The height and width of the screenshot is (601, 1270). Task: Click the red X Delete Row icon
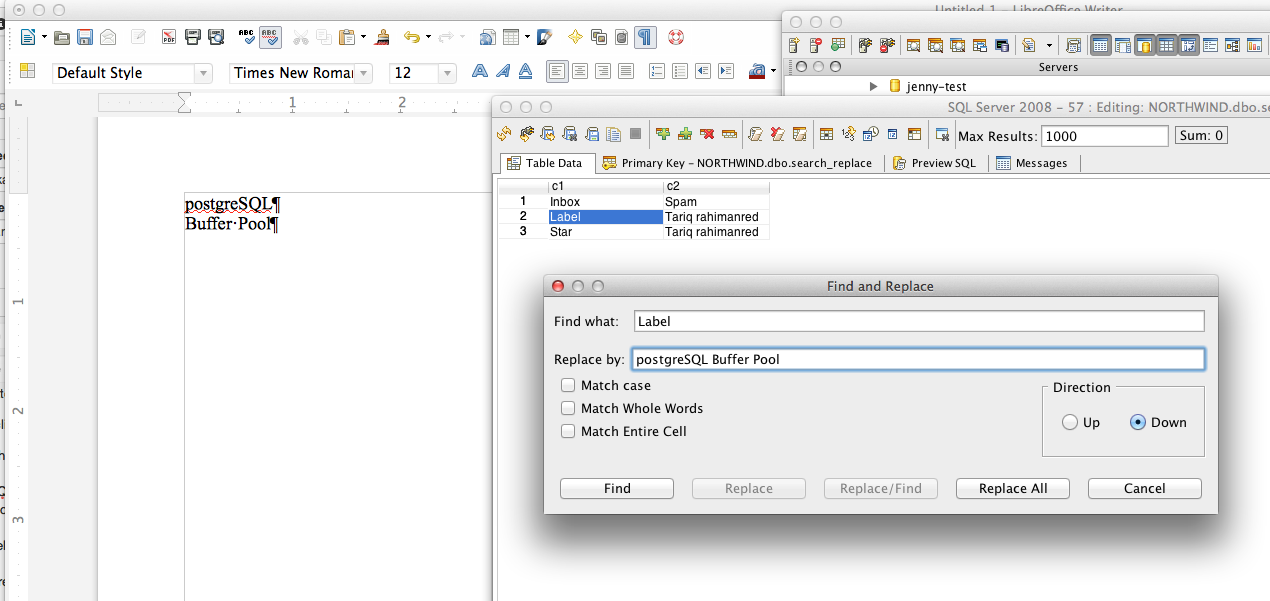(707, 134)
